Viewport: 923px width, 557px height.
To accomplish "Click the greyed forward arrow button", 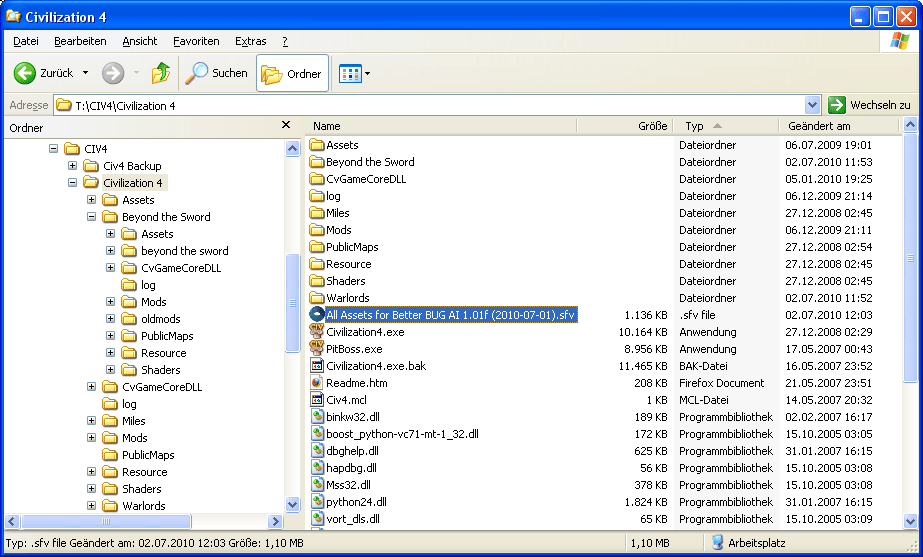I will point(113,73).
